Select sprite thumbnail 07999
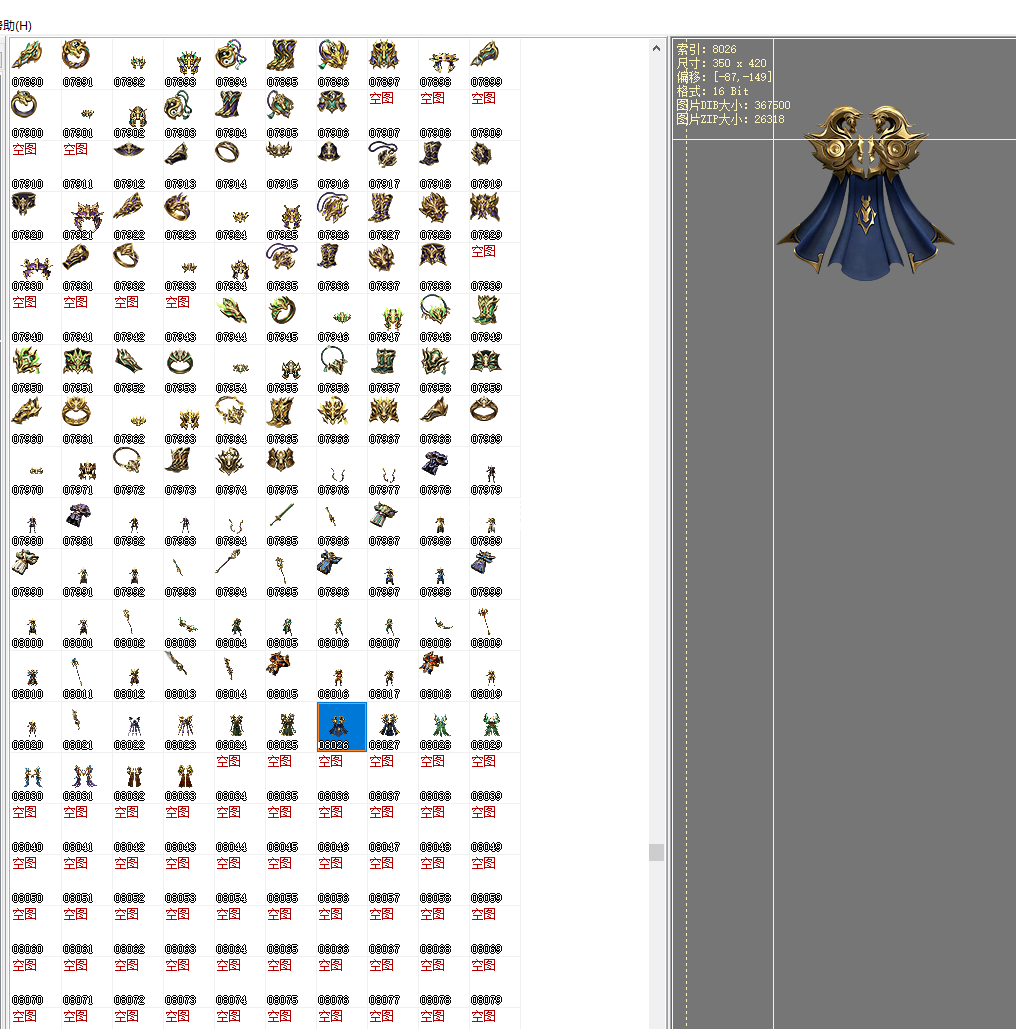The image size is (1016, 1029). (x=494, y=574)
